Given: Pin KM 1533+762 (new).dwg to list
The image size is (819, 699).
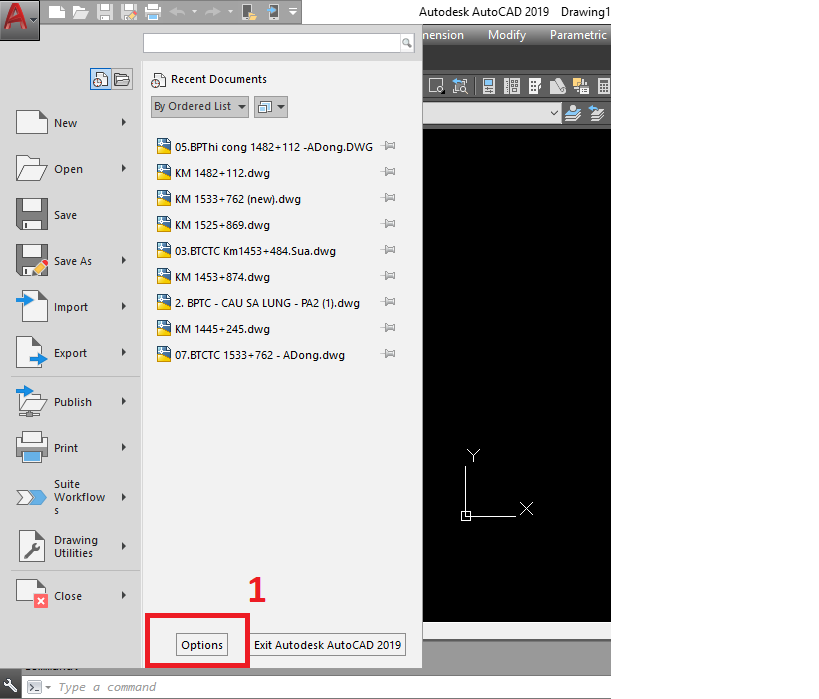Looking at the screenshot, I should point(389,197).
